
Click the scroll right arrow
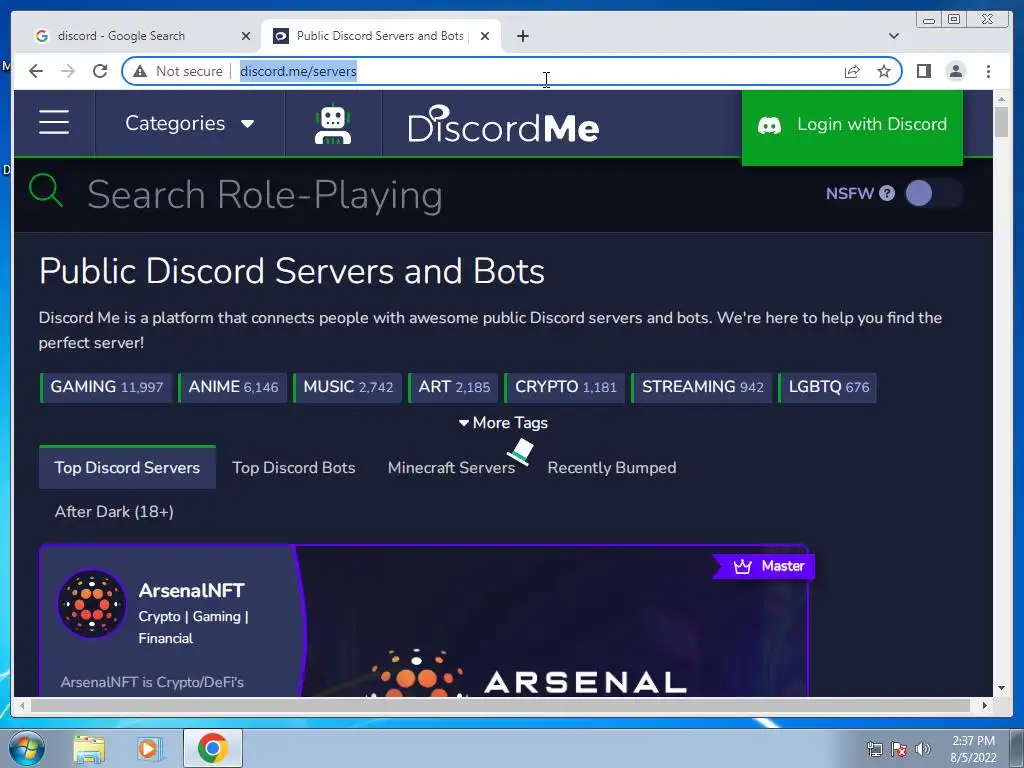click(x=985, y=705)
